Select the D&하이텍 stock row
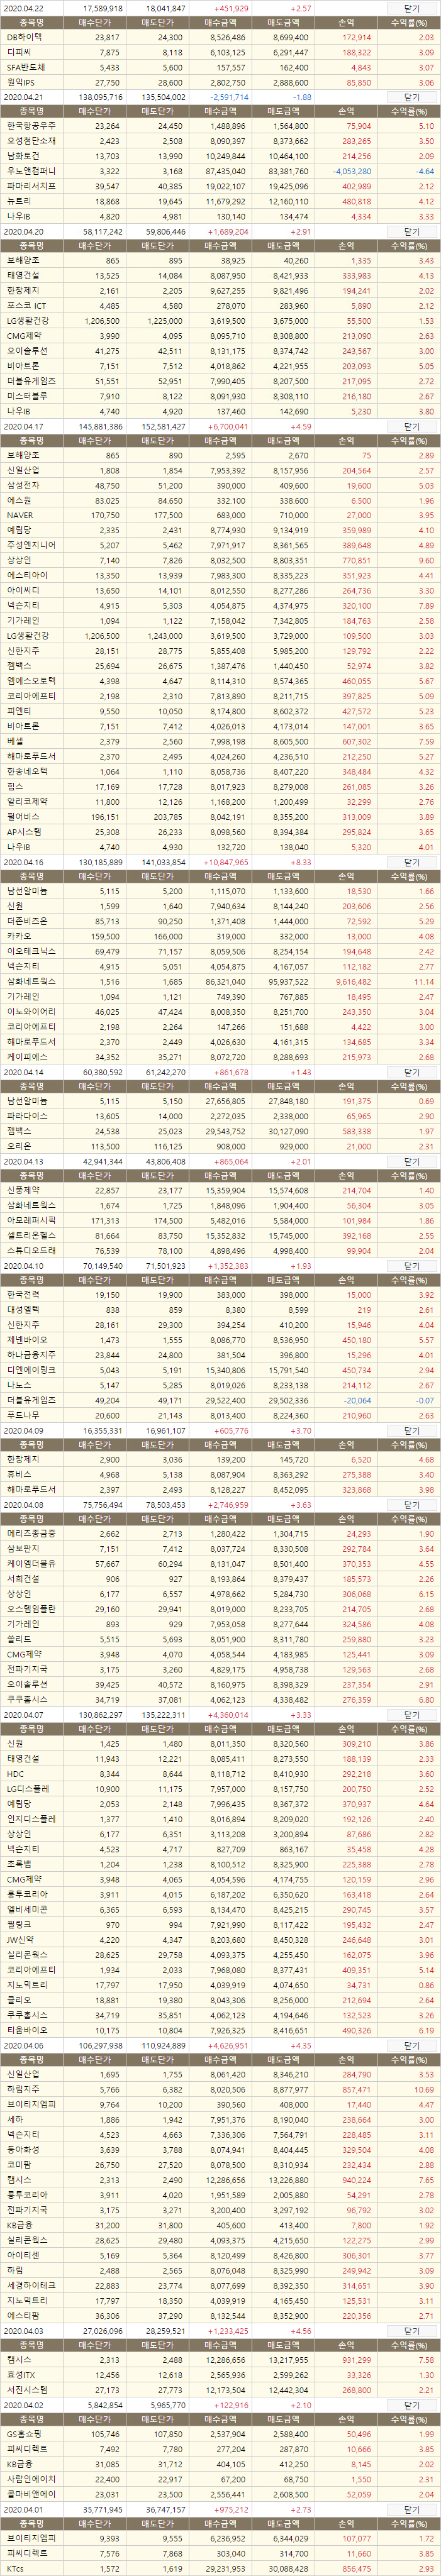This screenshot has width=441, height=2576. [220, 37]
